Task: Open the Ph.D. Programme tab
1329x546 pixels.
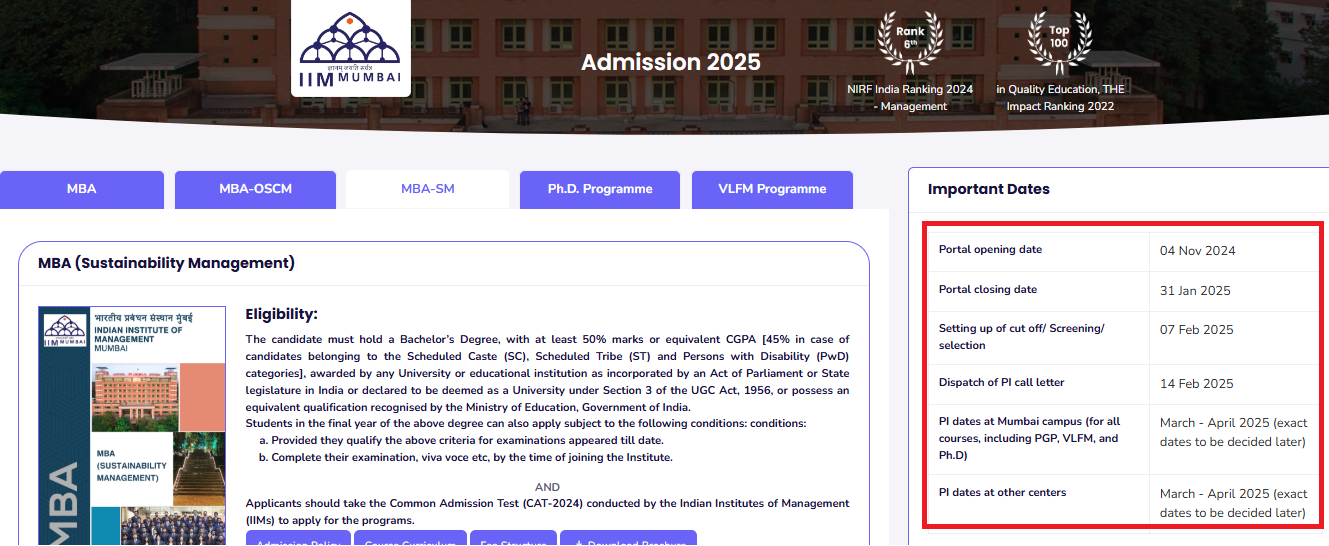Action: [x=600, y=189]
